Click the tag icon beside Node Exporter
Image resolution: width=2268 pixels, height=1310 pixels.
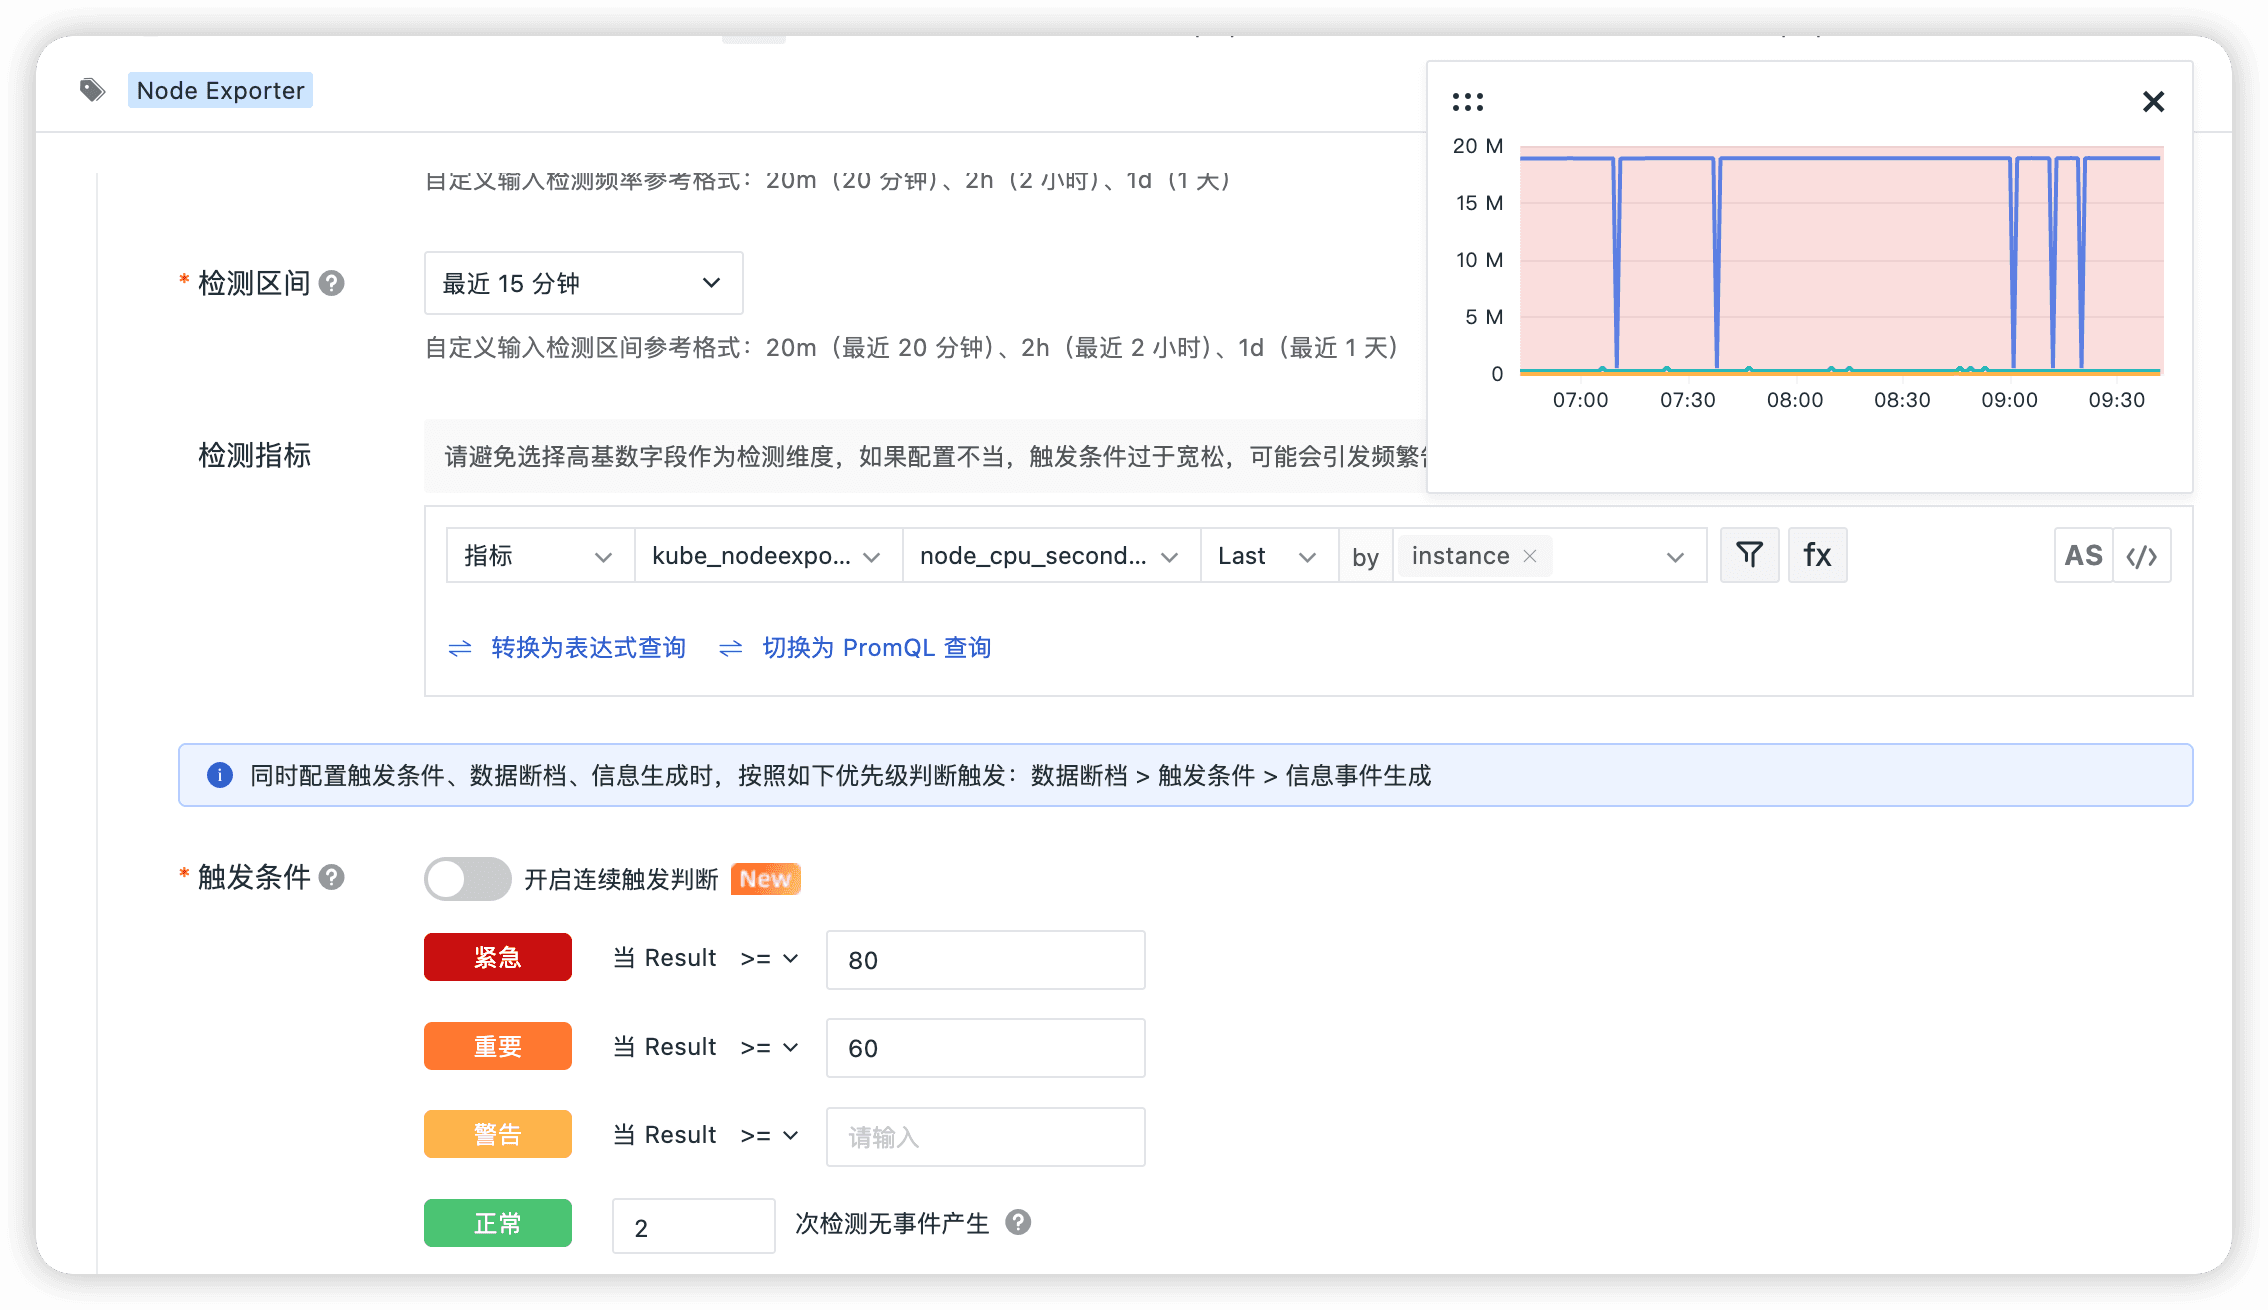coord(93,91)
